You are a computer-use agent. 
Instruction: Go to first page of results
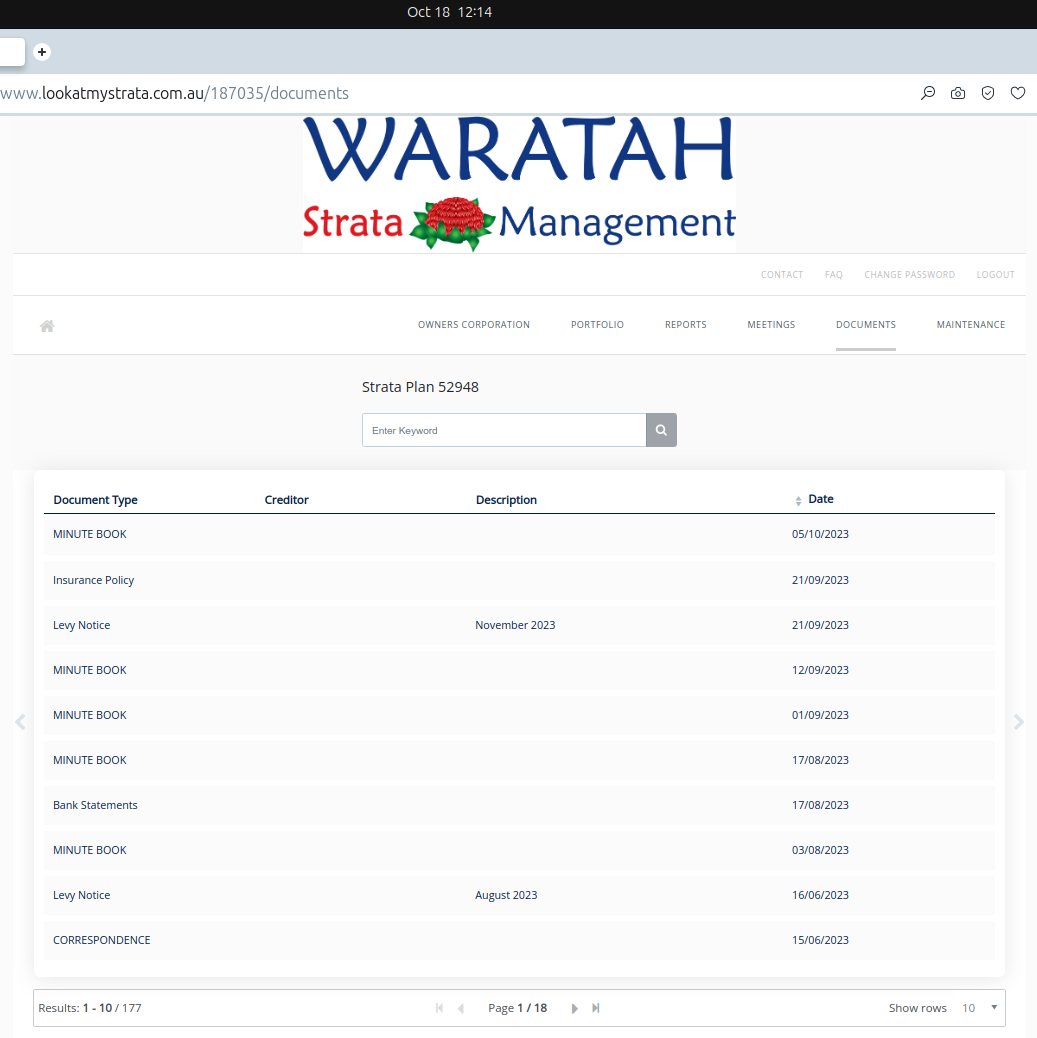click(439, 1008)
